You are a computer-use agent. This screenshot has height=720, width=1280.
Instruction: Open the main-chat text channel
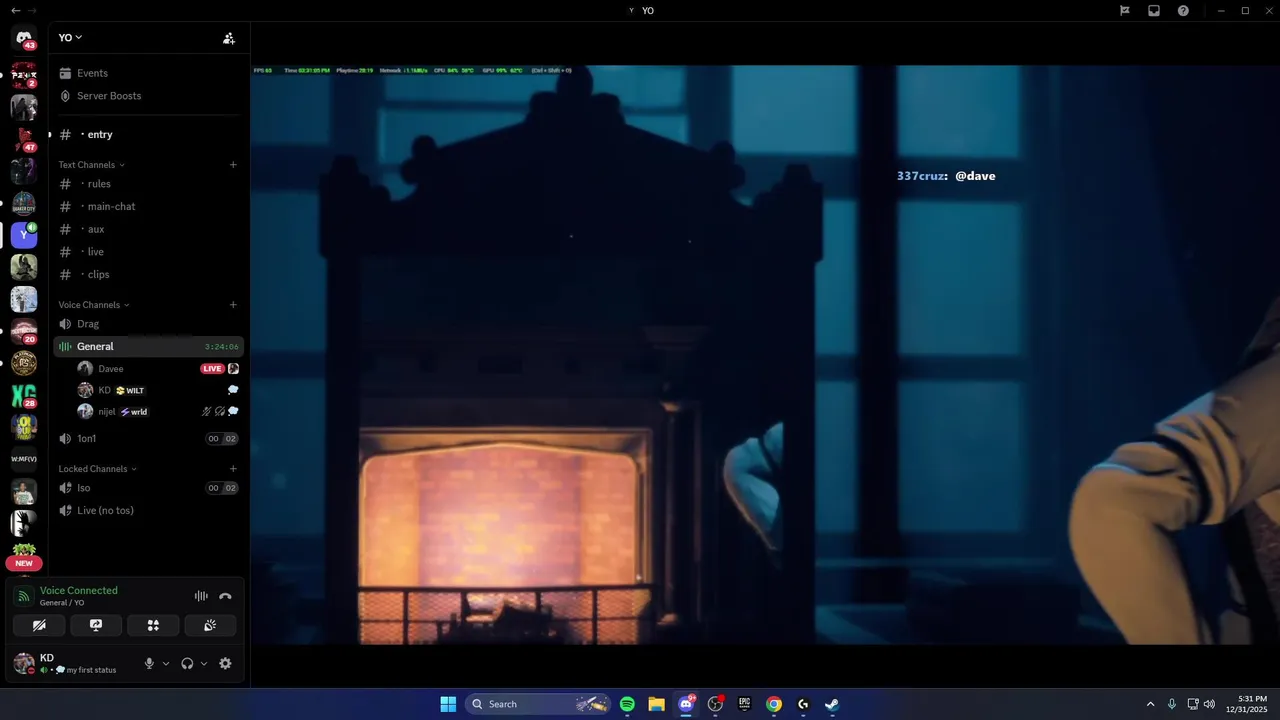(x=148, y=206)
